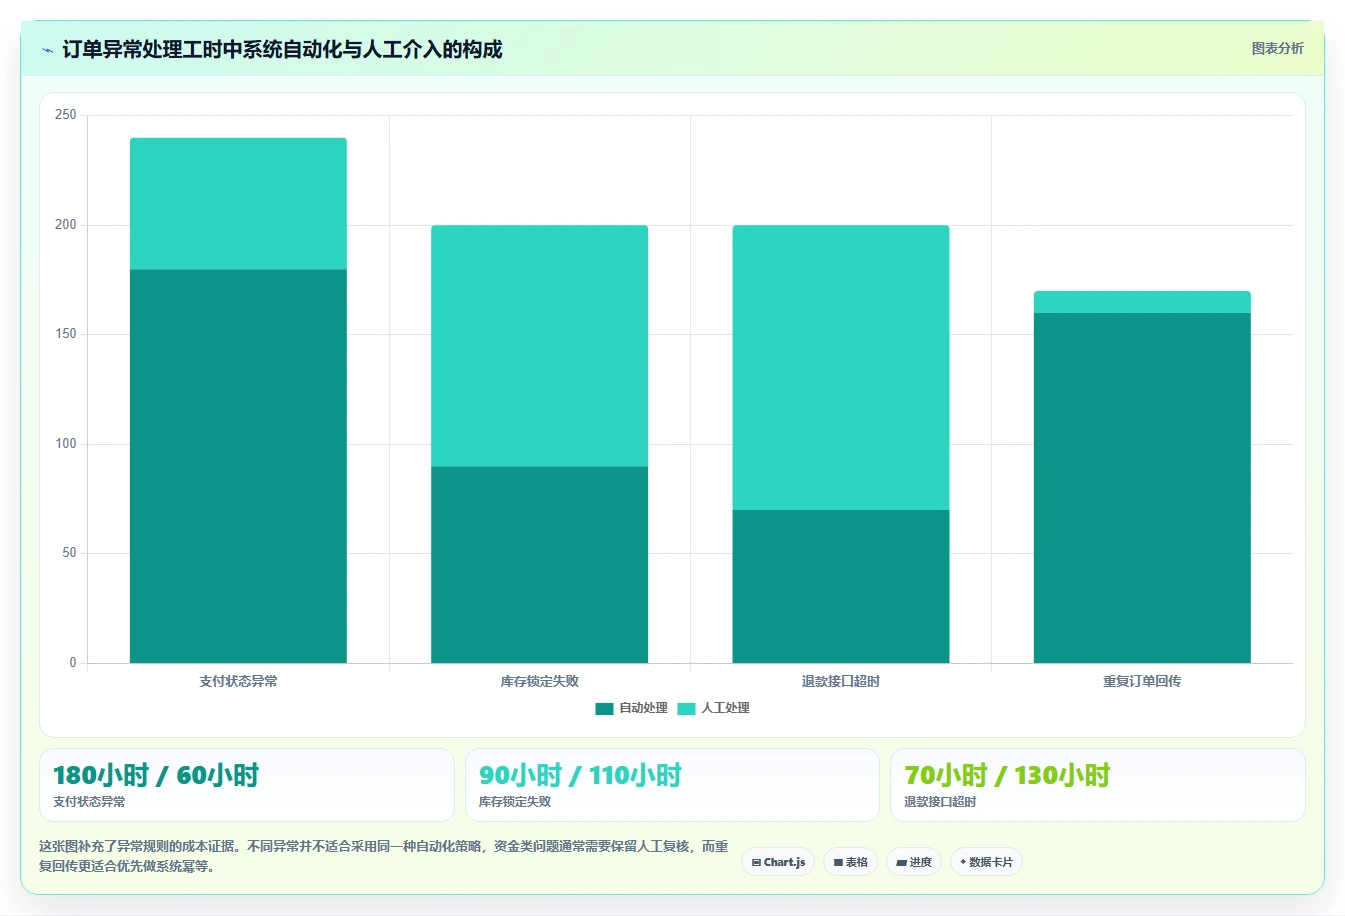Click the y-axis value 200
This screenshot has width=1345, height=916.
(x=66, y=225)
